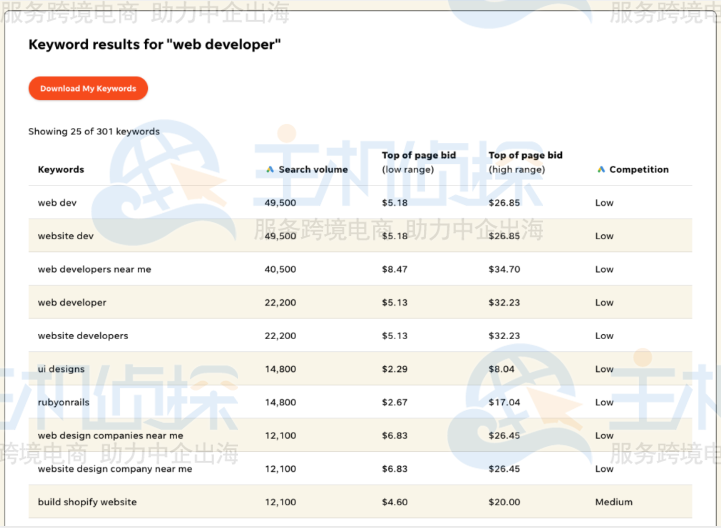721x528 pixels.
Task: Select the "web dev" keyword row
Action: 57,203
